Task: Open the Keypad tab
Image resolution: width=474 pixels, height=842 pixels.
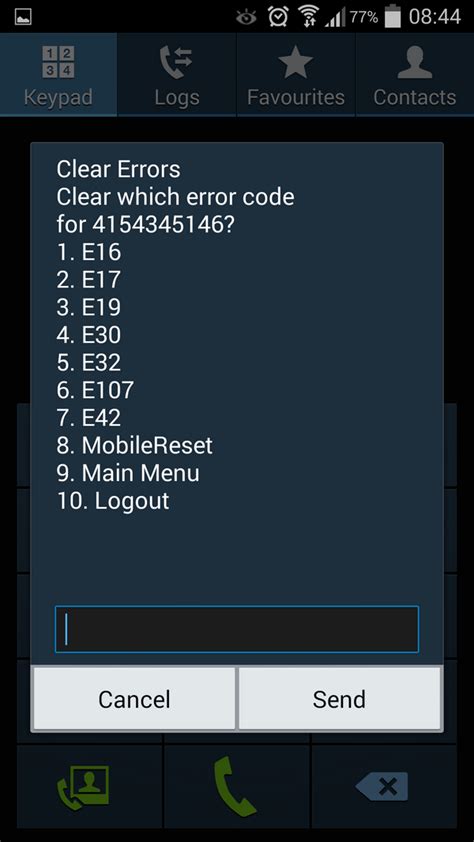Action: coord(58,75)
